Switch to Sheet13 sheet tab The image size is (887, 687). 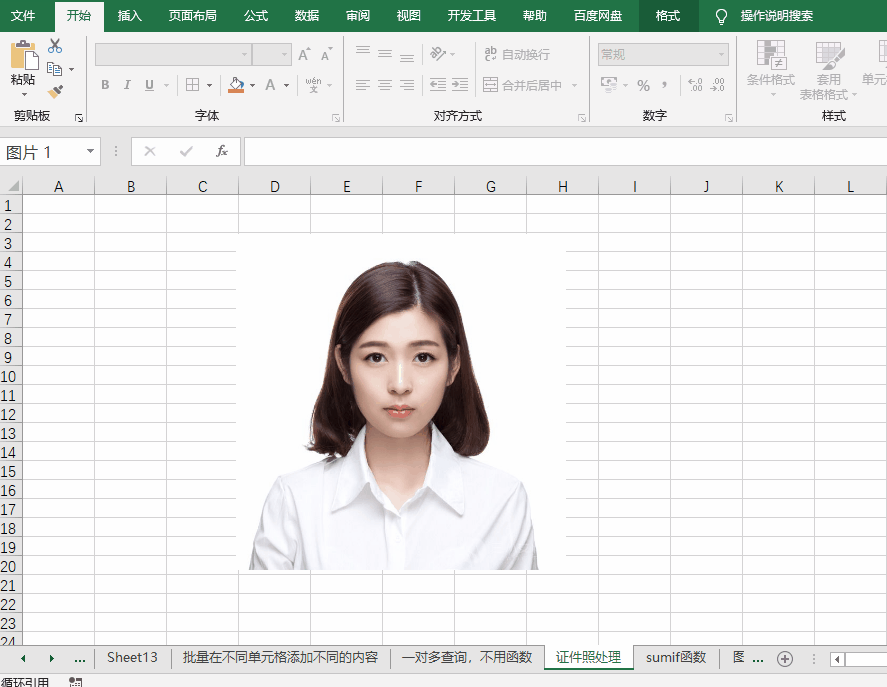click(132, 658)
